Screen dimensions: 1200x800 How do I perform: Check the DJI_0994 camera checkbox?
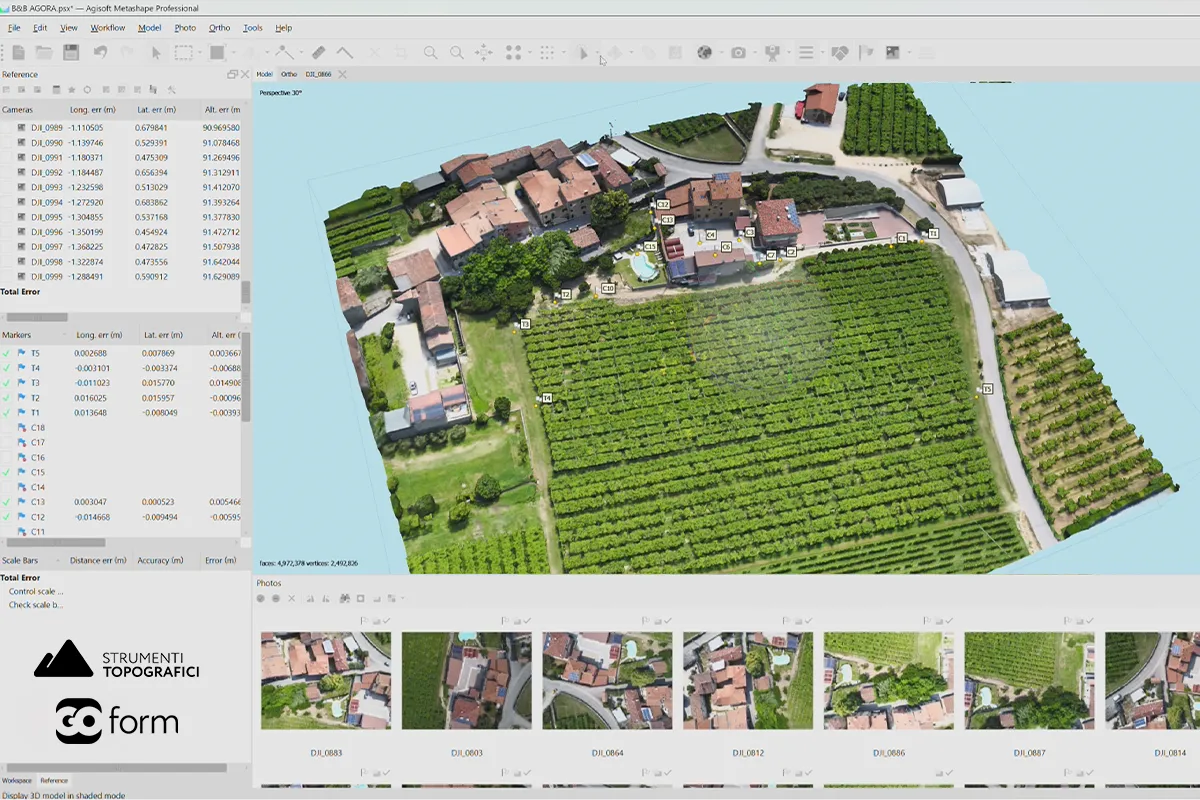[x=7, y=202]
